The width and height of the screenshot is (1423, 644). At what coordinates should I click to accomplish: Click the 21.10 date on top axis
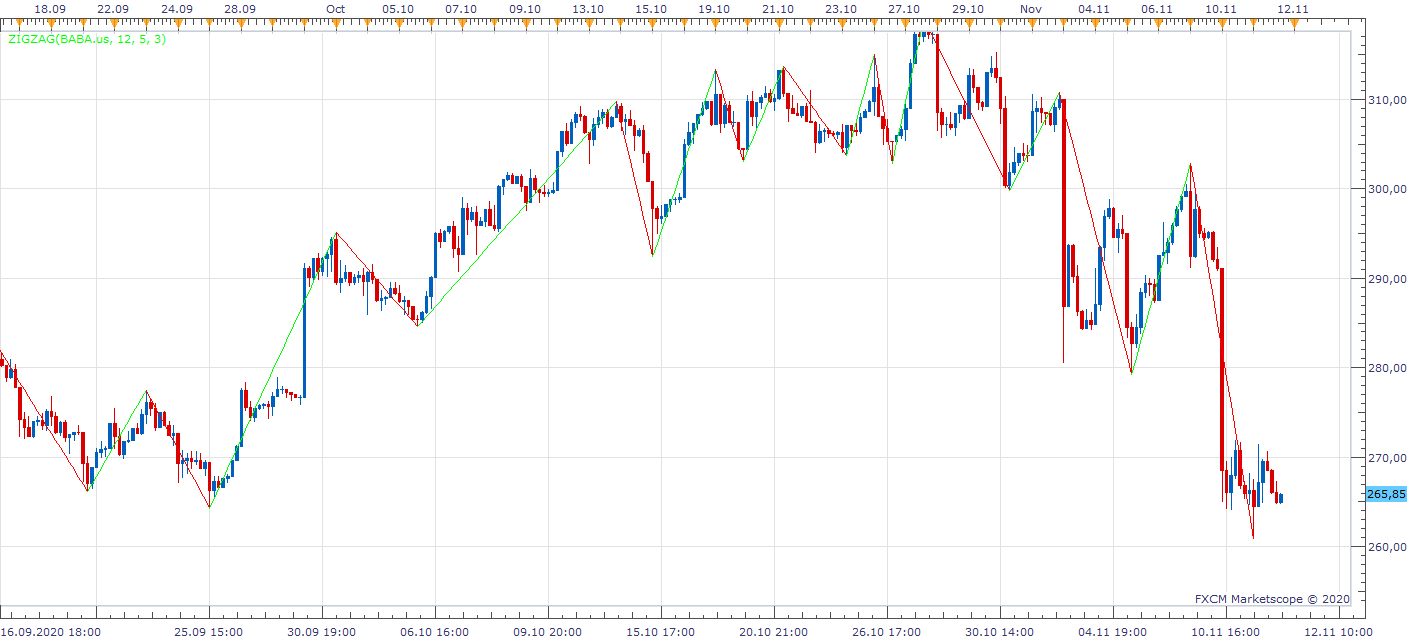(778, 9)
